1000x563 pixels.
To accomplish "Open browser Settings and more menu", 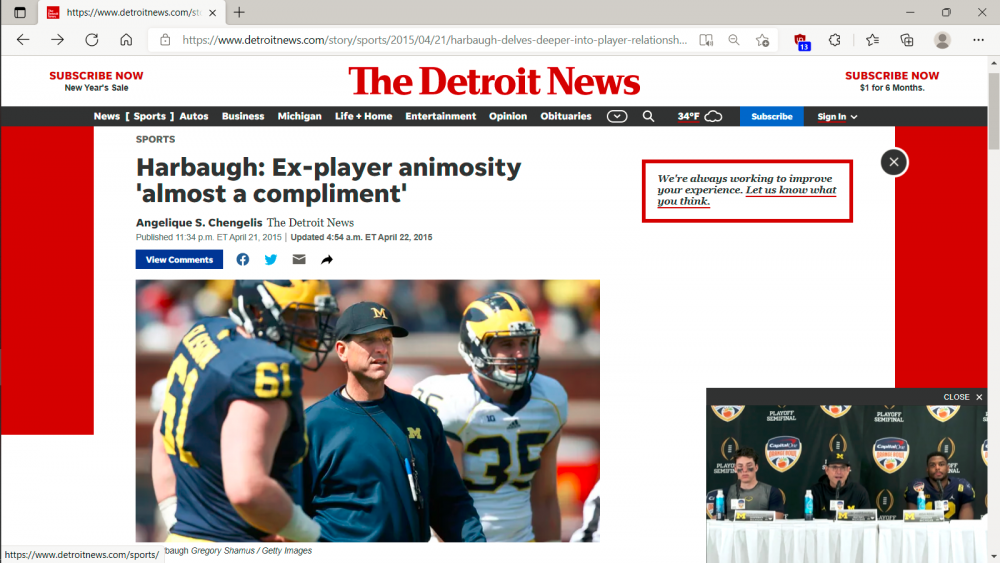I will [x=978, y=40].
